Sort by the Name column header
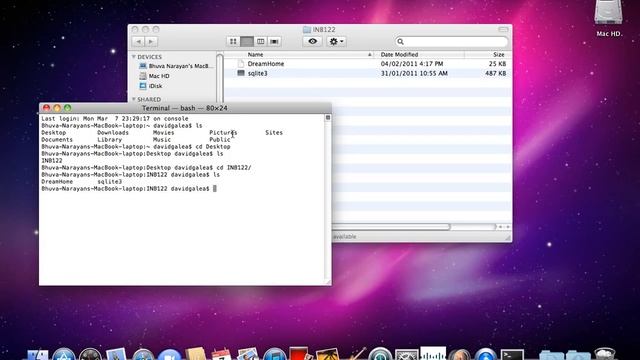Image resolution: width=640 pixels, height=360 pixels. point(299,54)
